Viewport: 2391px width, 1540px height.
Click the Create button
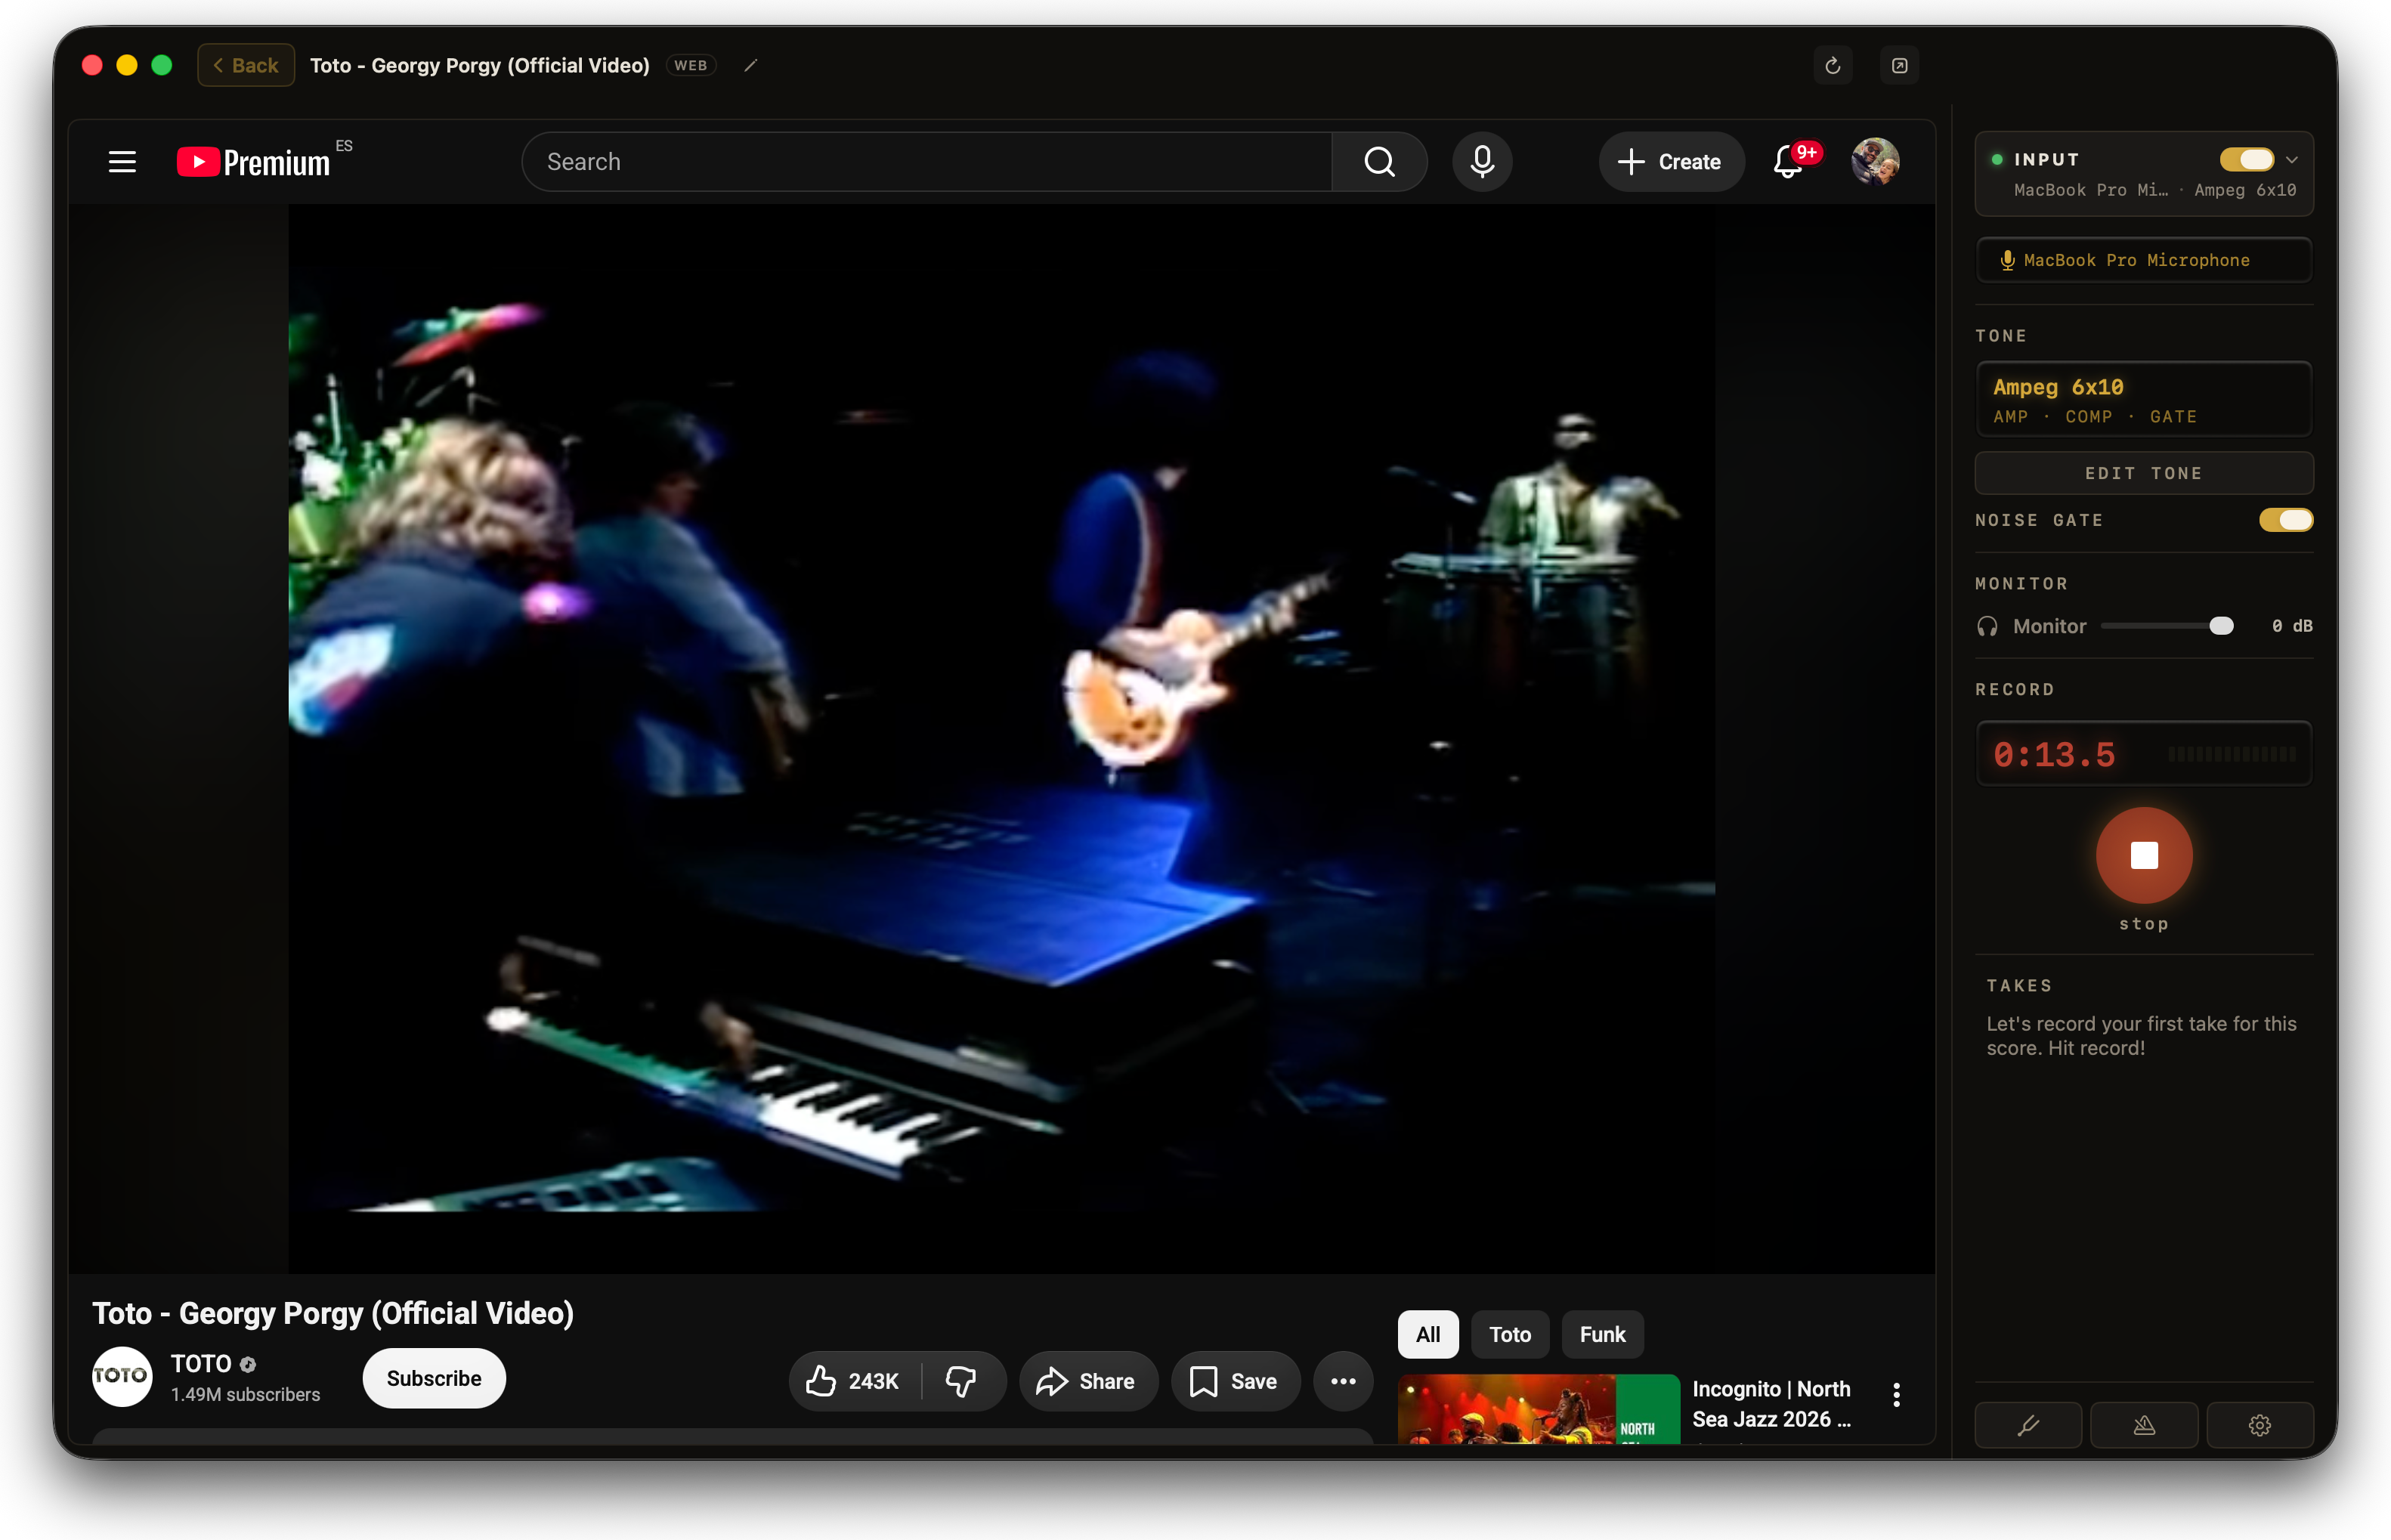[x=1671, y=162]
